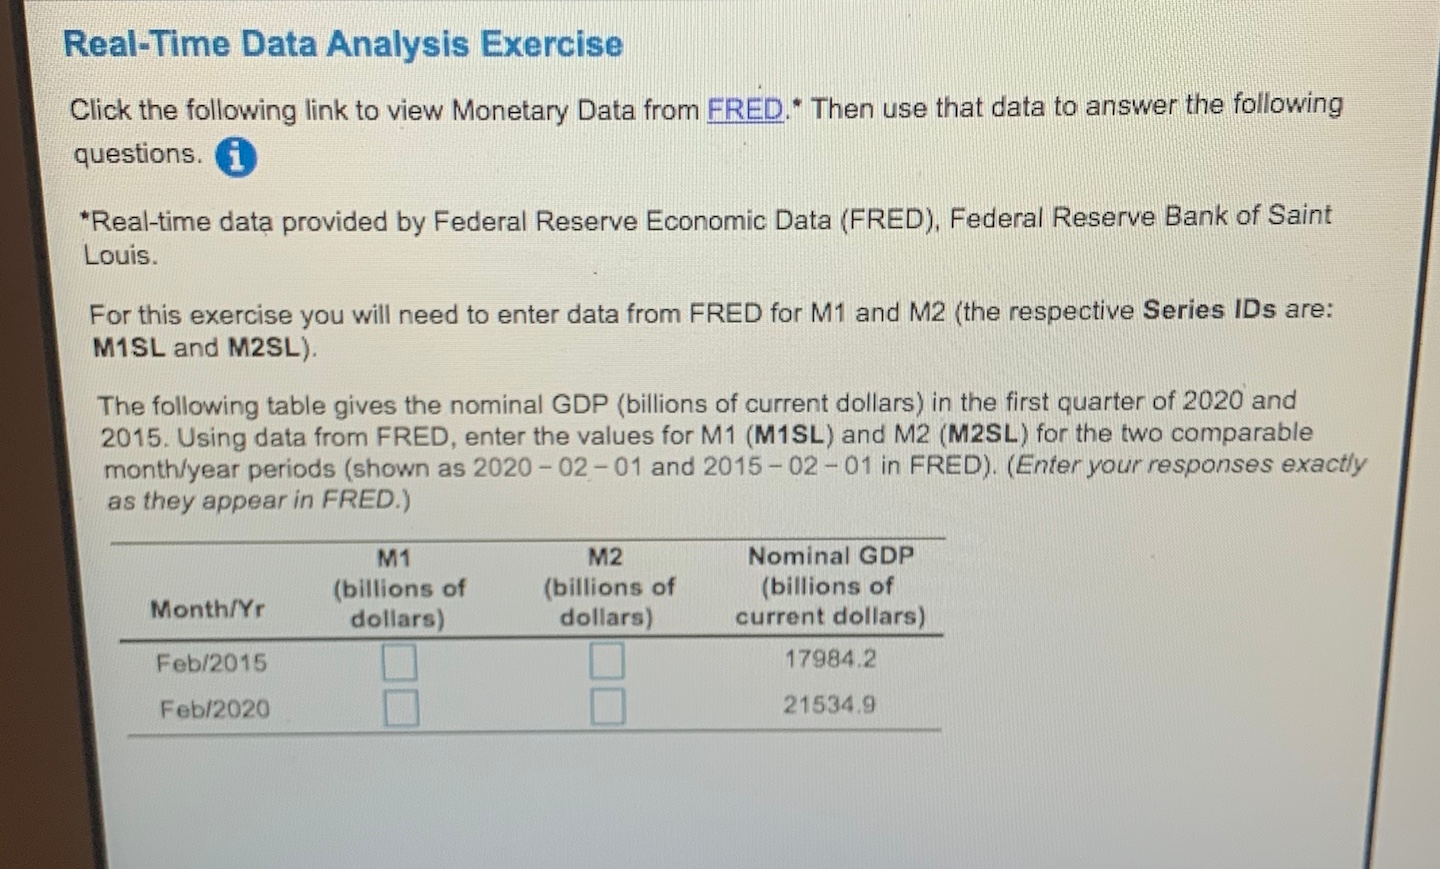Click the M1 input box for Feb/2020
The image size is (1440, 869).
point(400,708)
